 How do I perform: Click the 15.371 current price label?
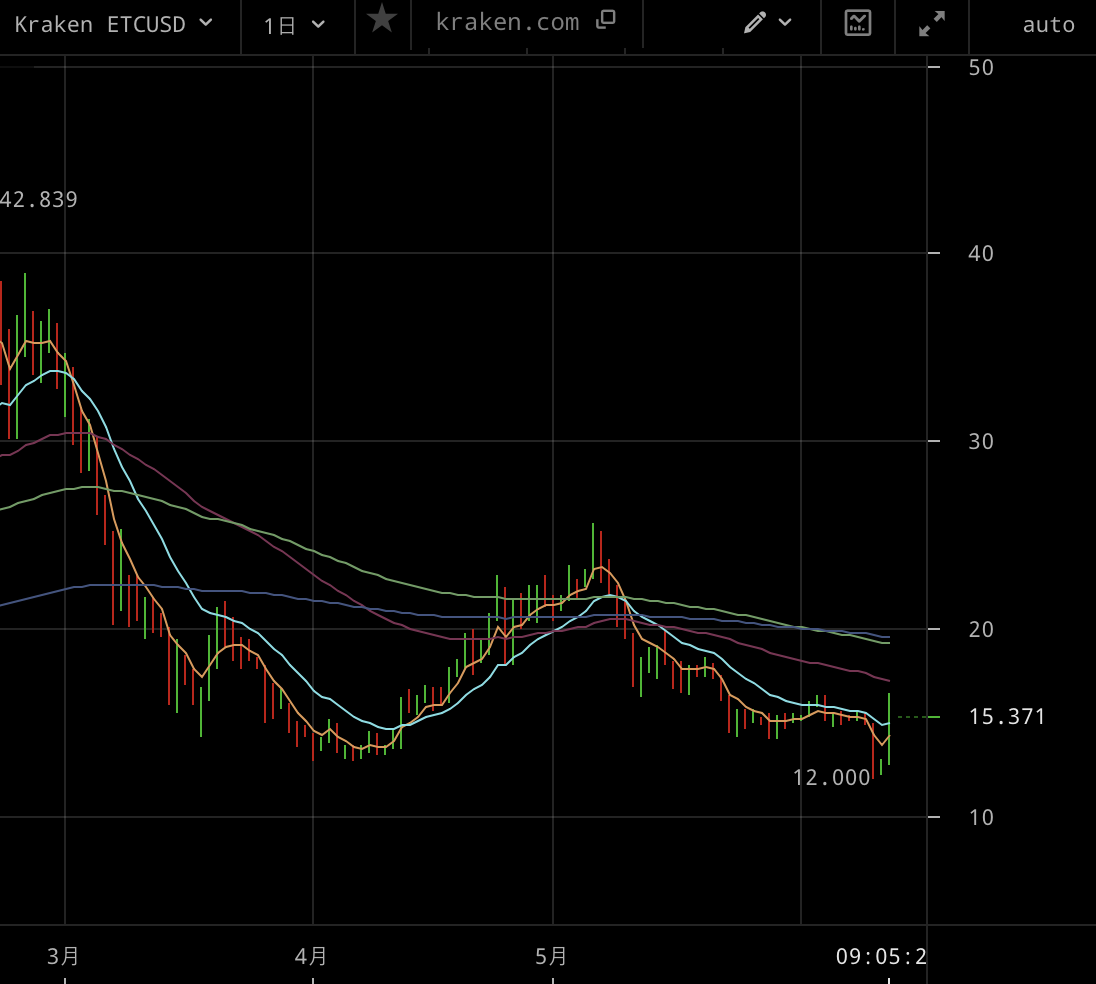tap(1007, 717)
